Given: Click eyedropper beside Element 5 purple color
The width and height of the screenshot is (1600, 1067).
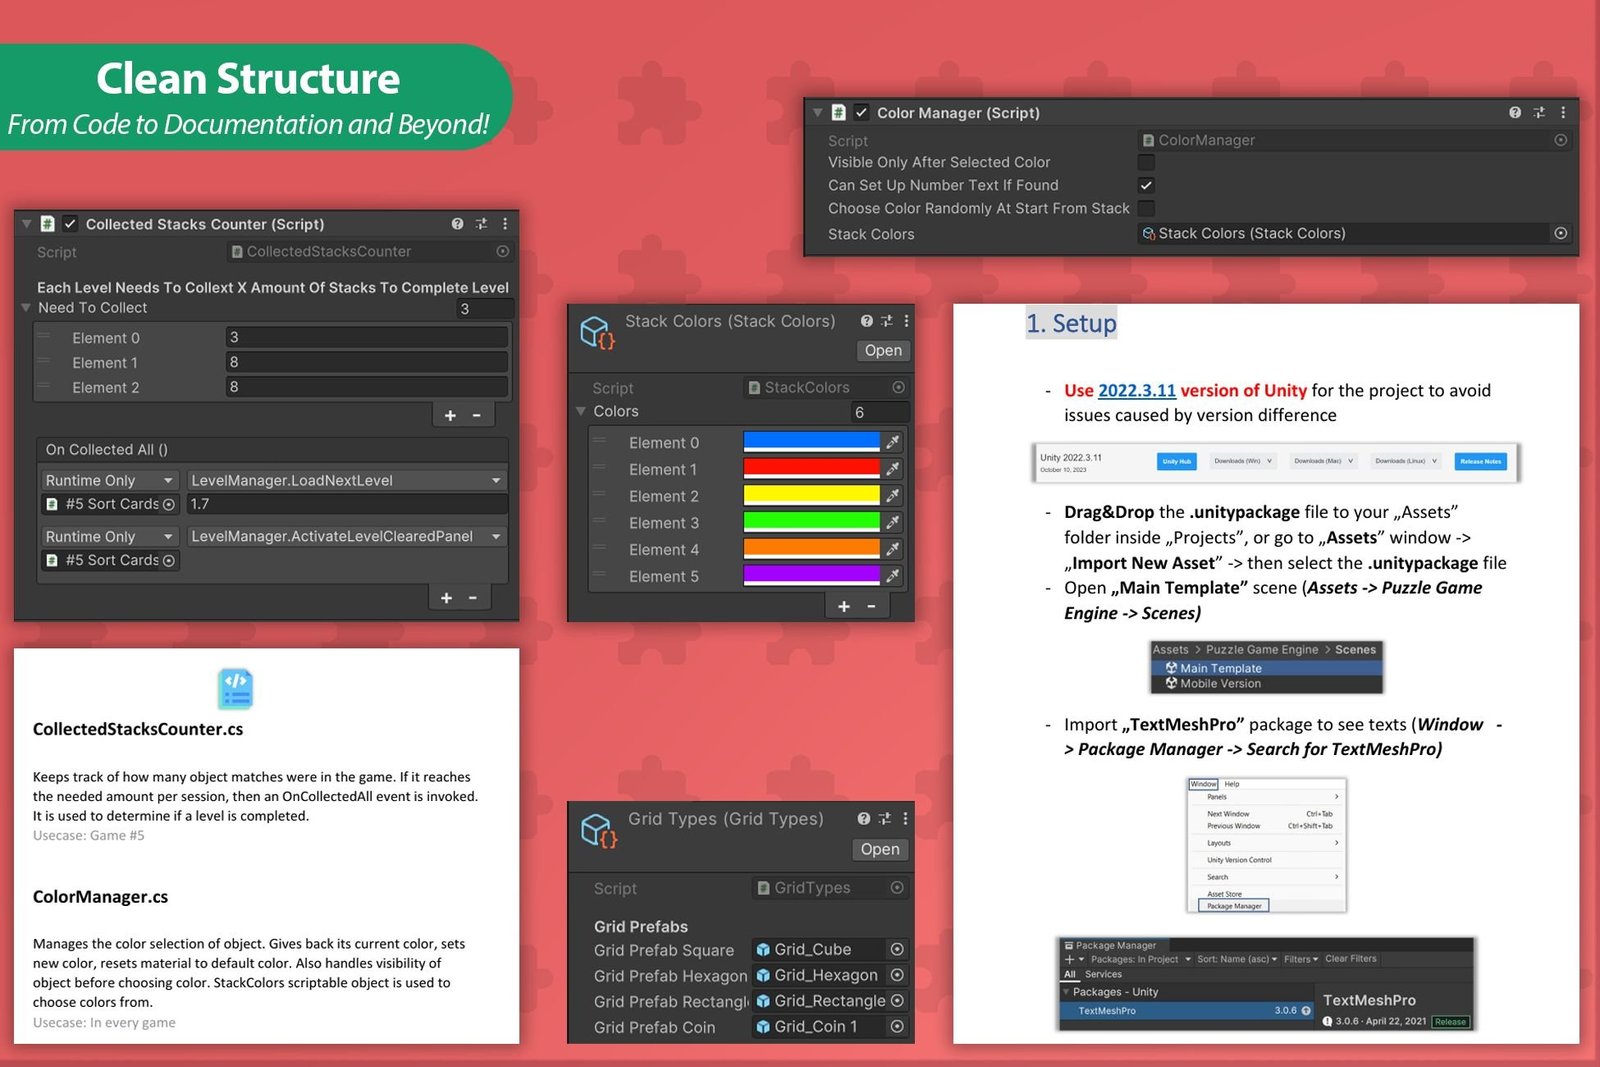Looking at the screenshot, I should tap(893, 576).
